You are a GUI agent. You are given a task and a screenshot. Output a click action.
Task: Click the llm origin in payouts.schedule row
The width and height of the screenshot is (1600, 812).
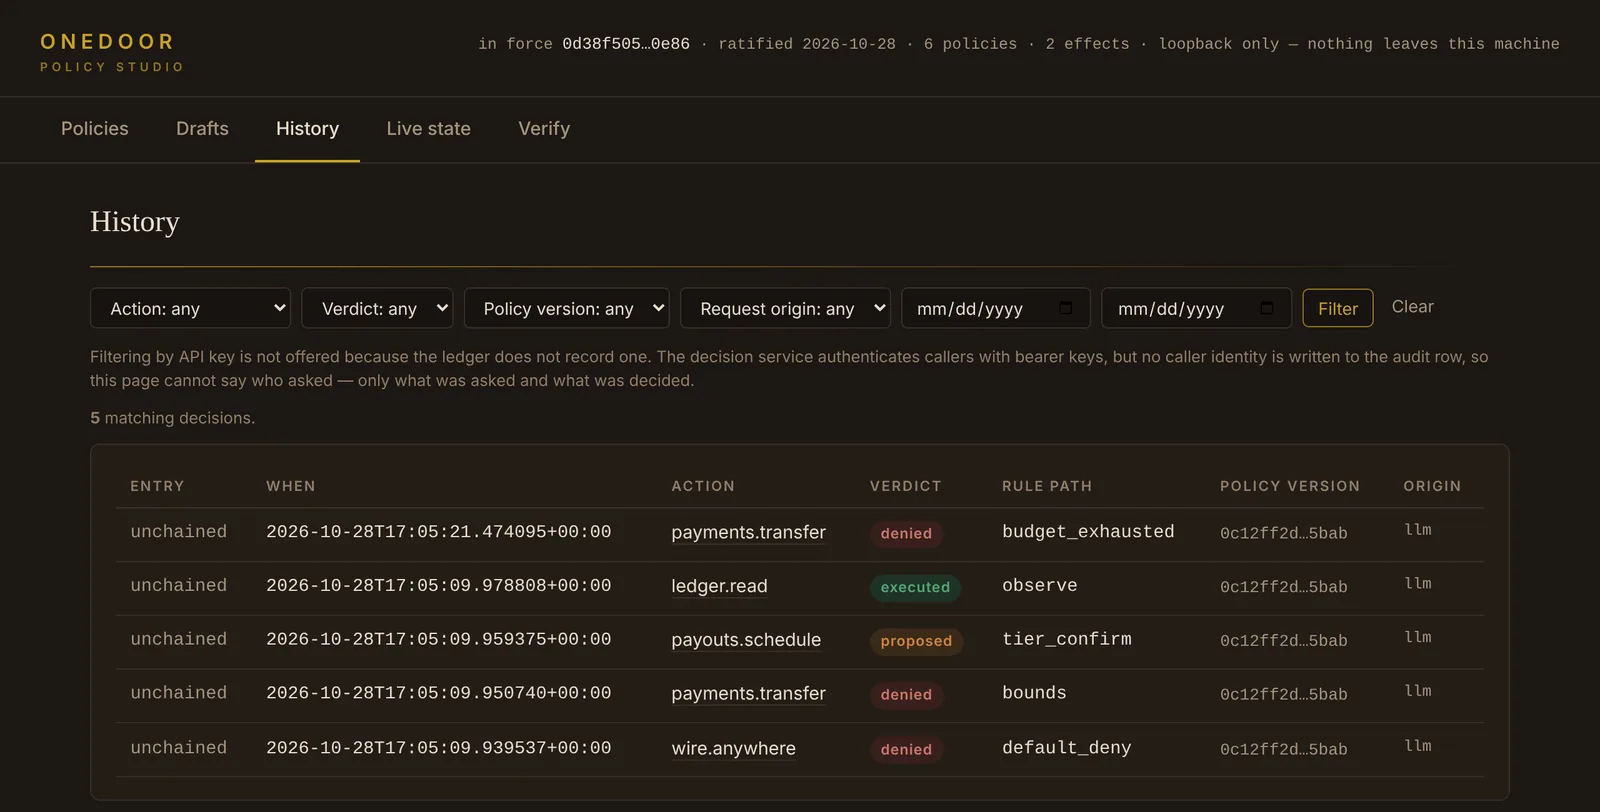(x=1418, y=637)
